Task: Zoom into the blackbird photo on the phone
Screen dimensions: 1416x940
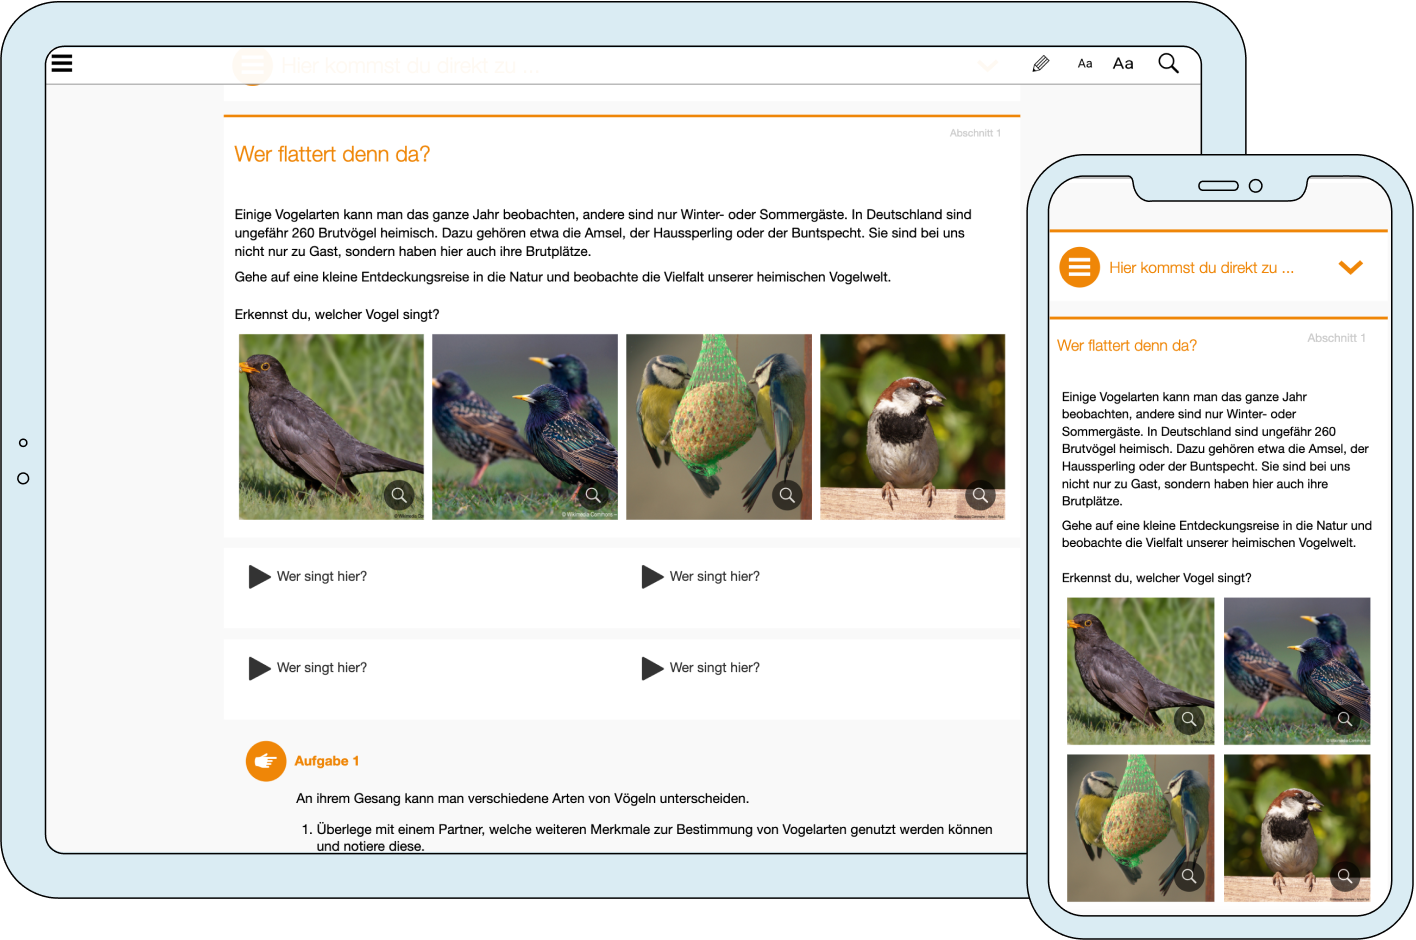Action: point(1188,719)
